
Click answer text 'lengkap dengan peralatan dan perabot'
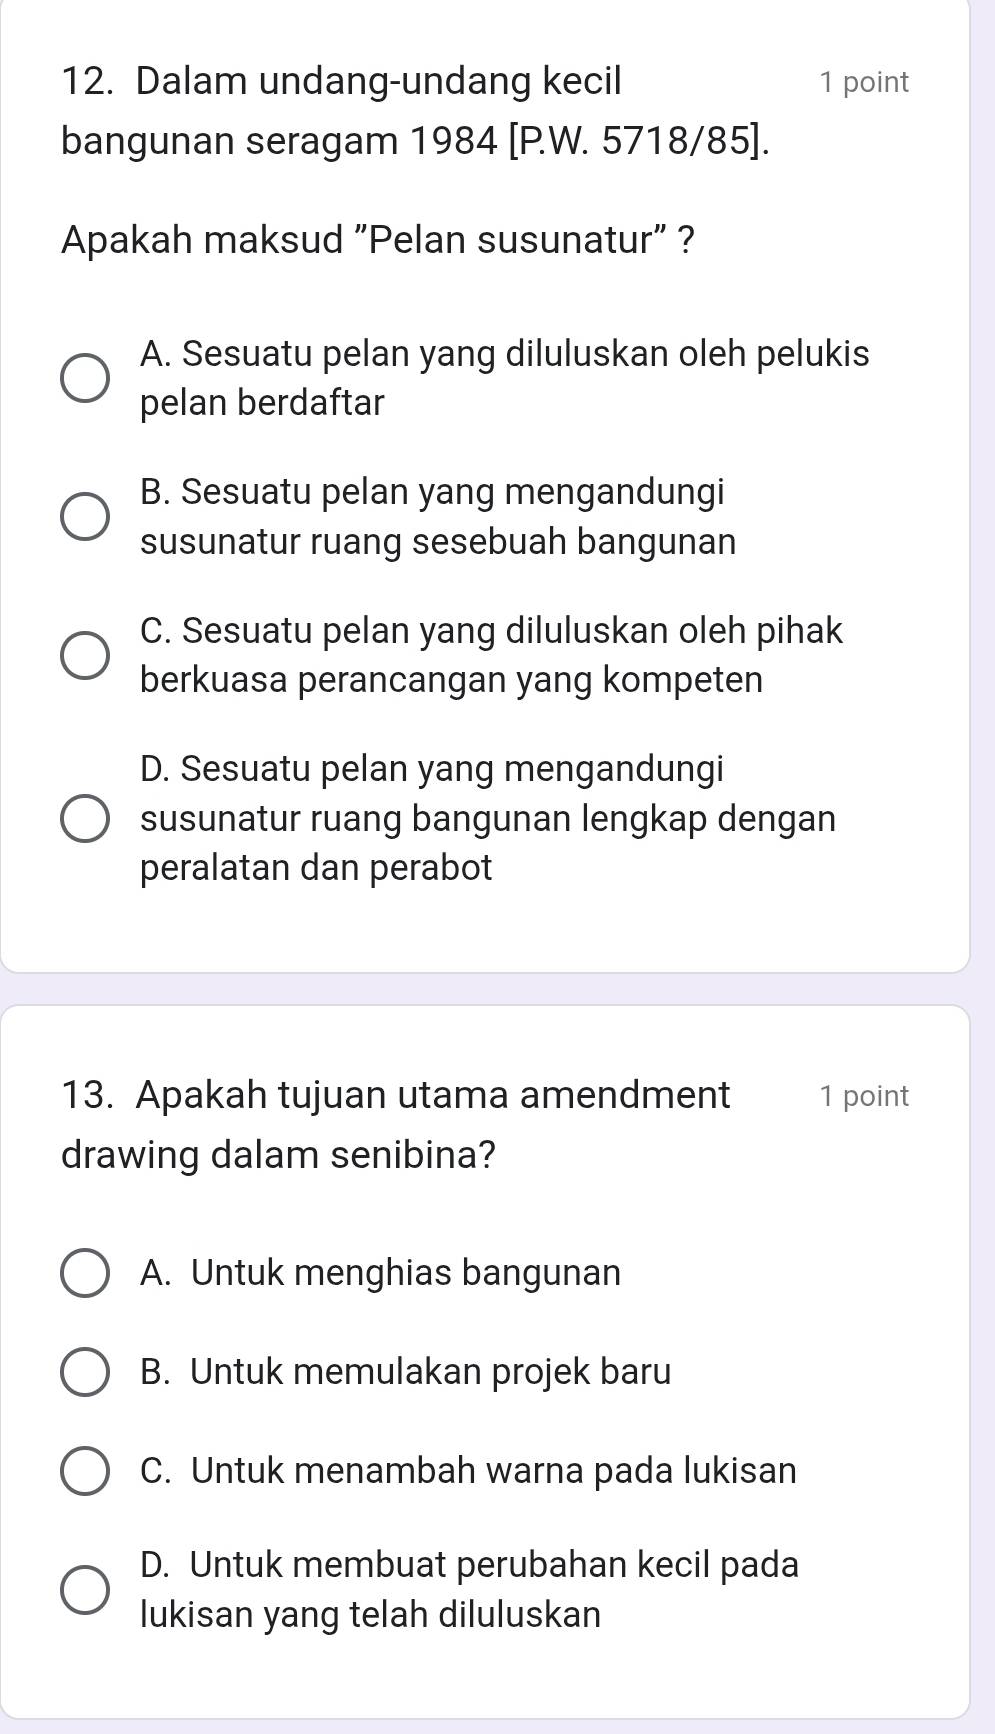click(x=487, y=842)
